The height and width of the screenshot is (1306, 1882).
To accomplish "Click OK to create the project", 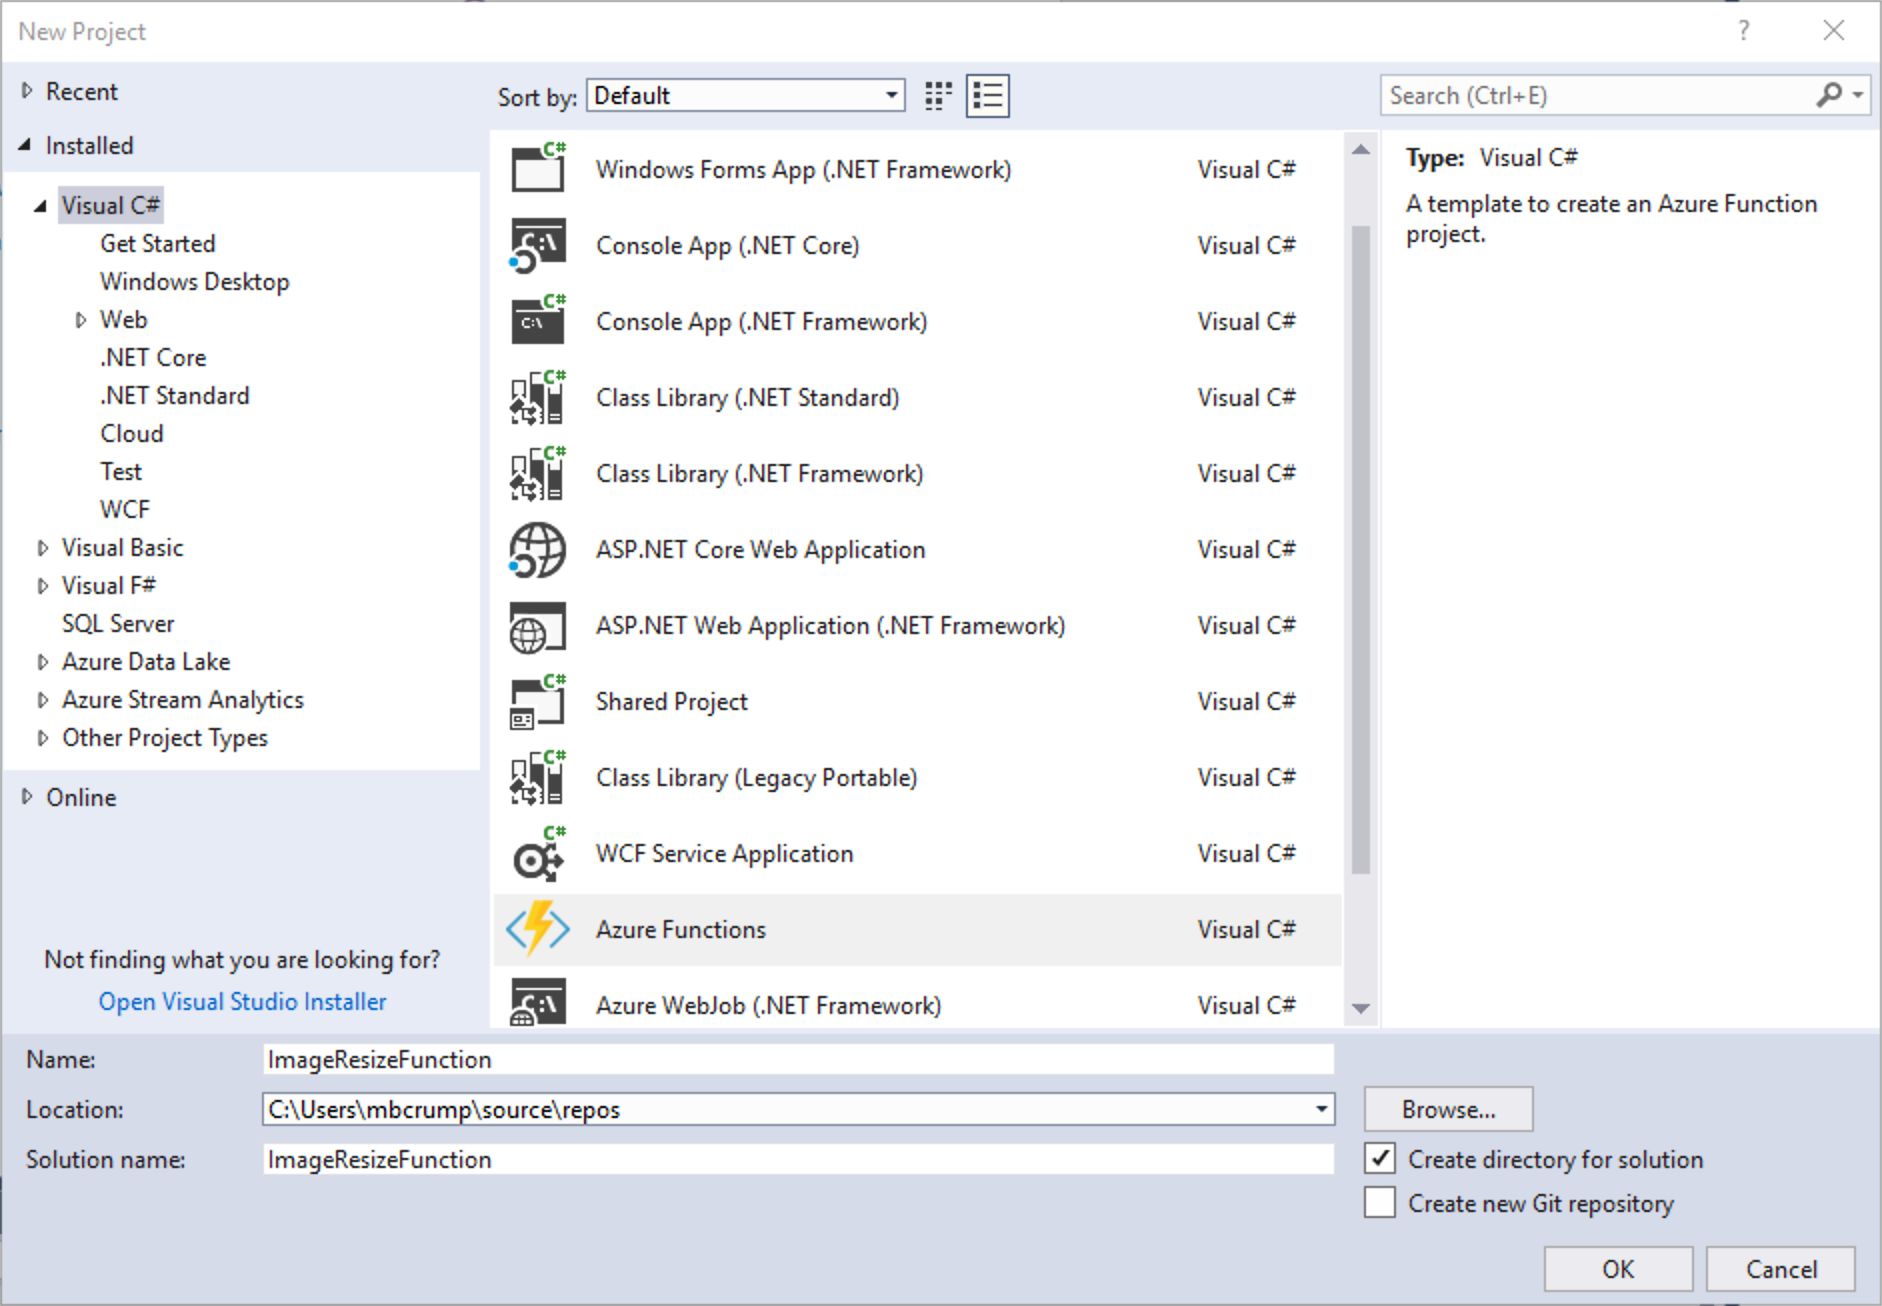I will click(x=1618, y=1269).
